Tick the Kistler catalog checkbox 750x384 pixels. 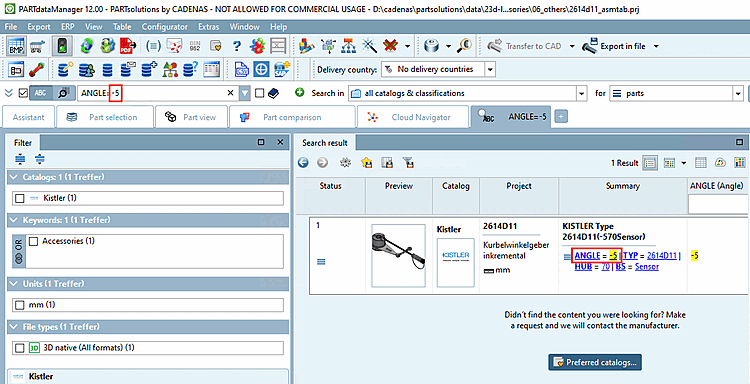coord(20,198)
